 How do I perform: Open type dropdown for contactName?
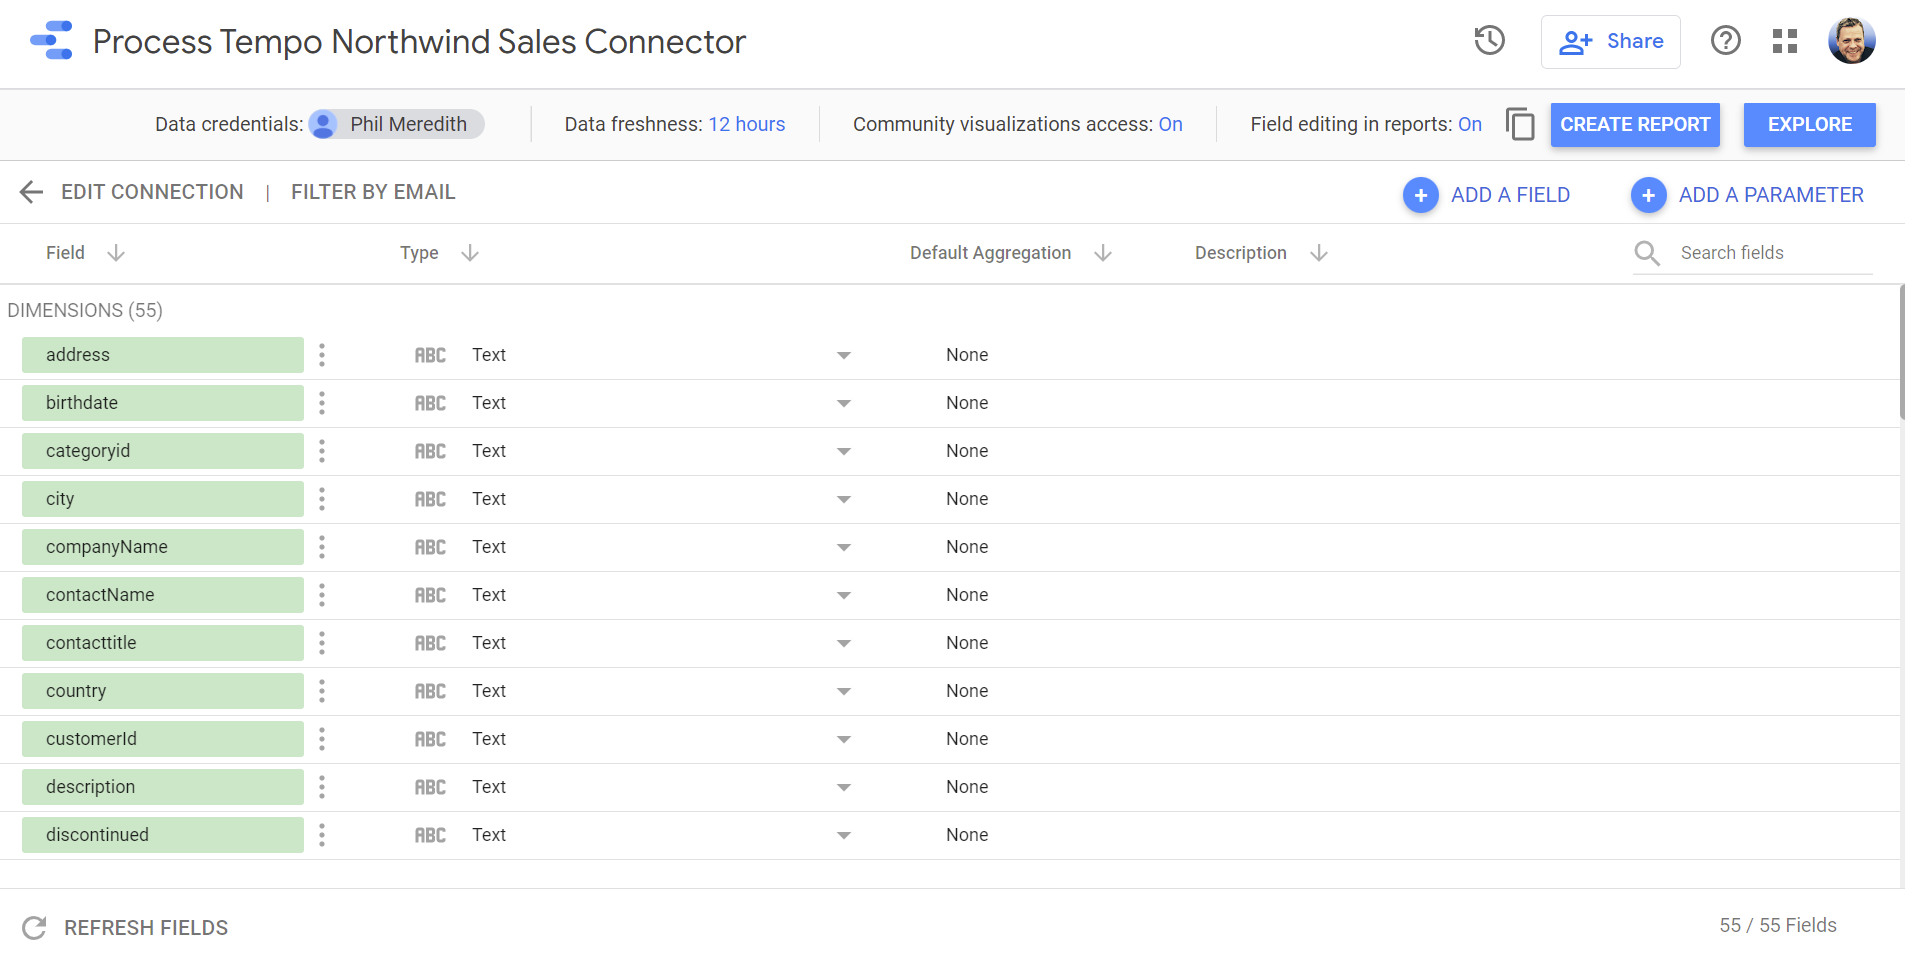pos(844,596)
